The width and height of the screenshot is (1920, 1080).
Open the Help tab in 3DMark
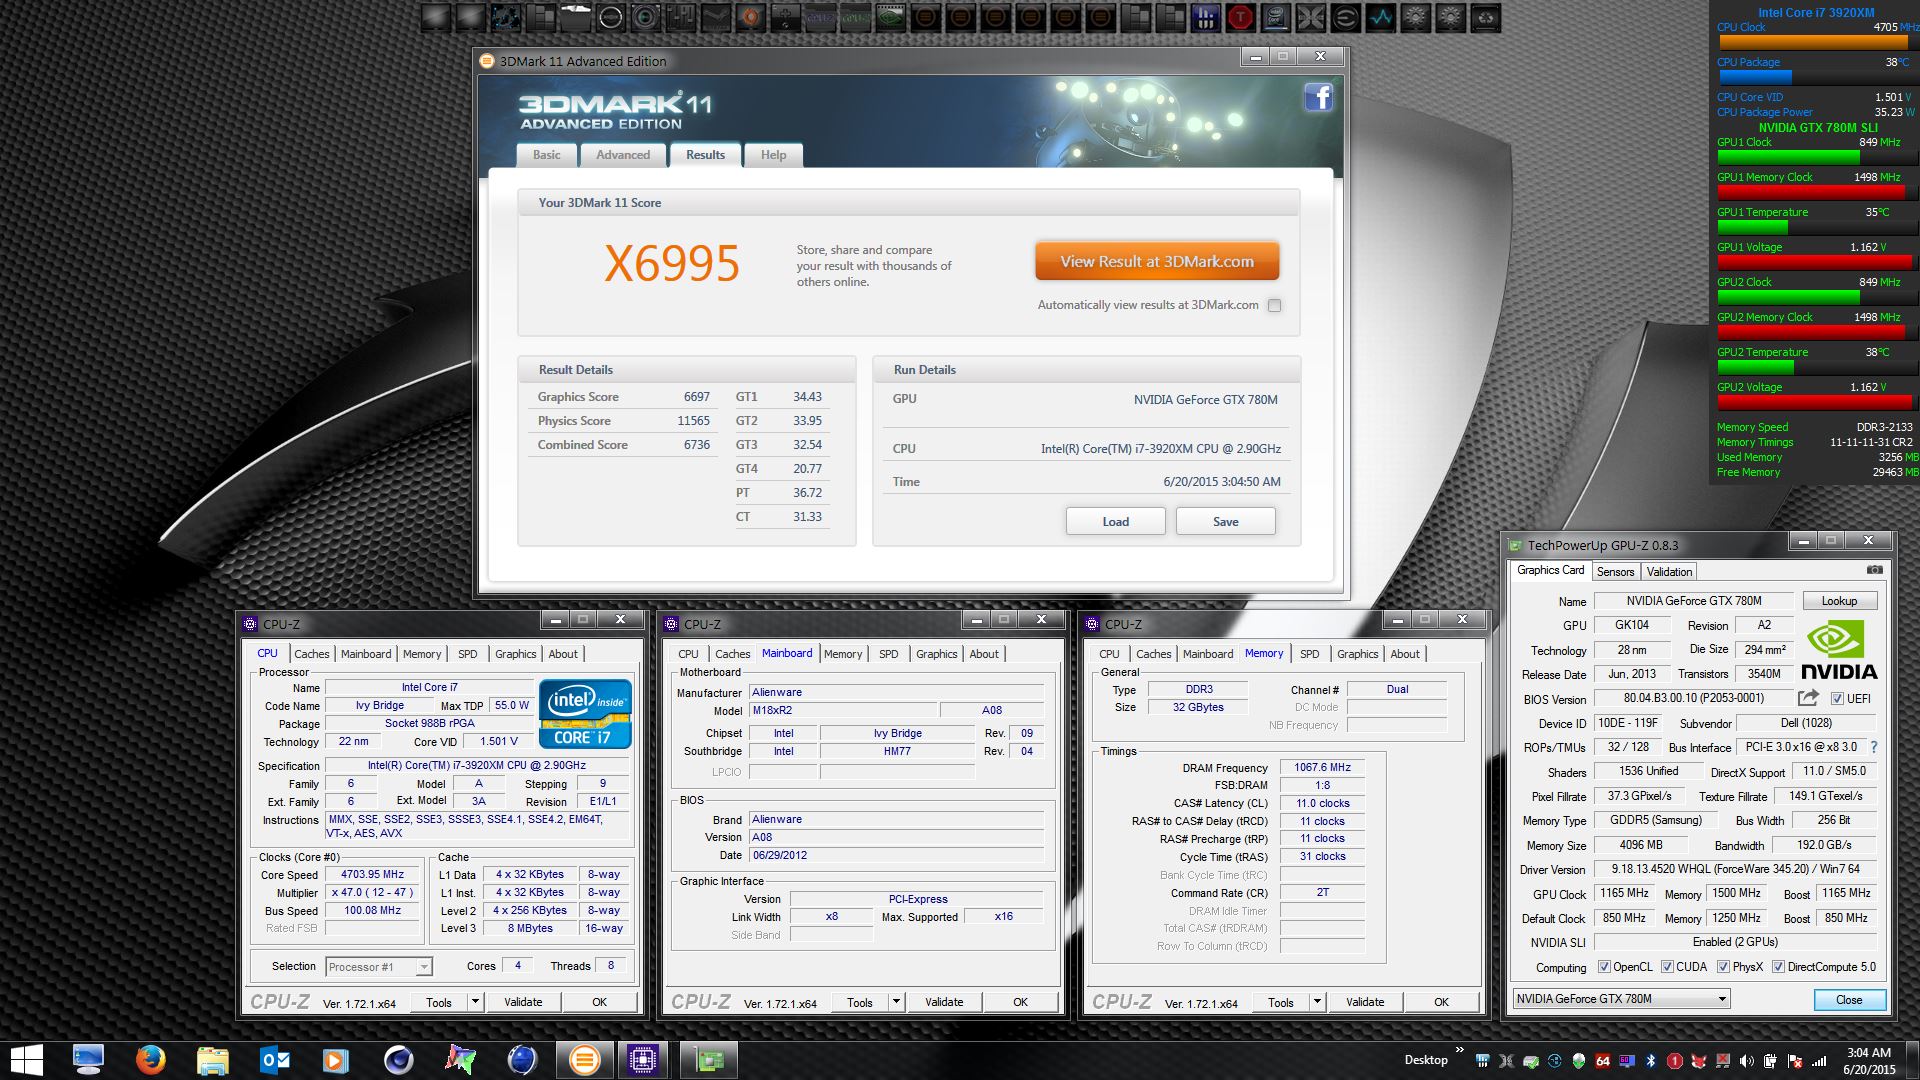(773, 155)
